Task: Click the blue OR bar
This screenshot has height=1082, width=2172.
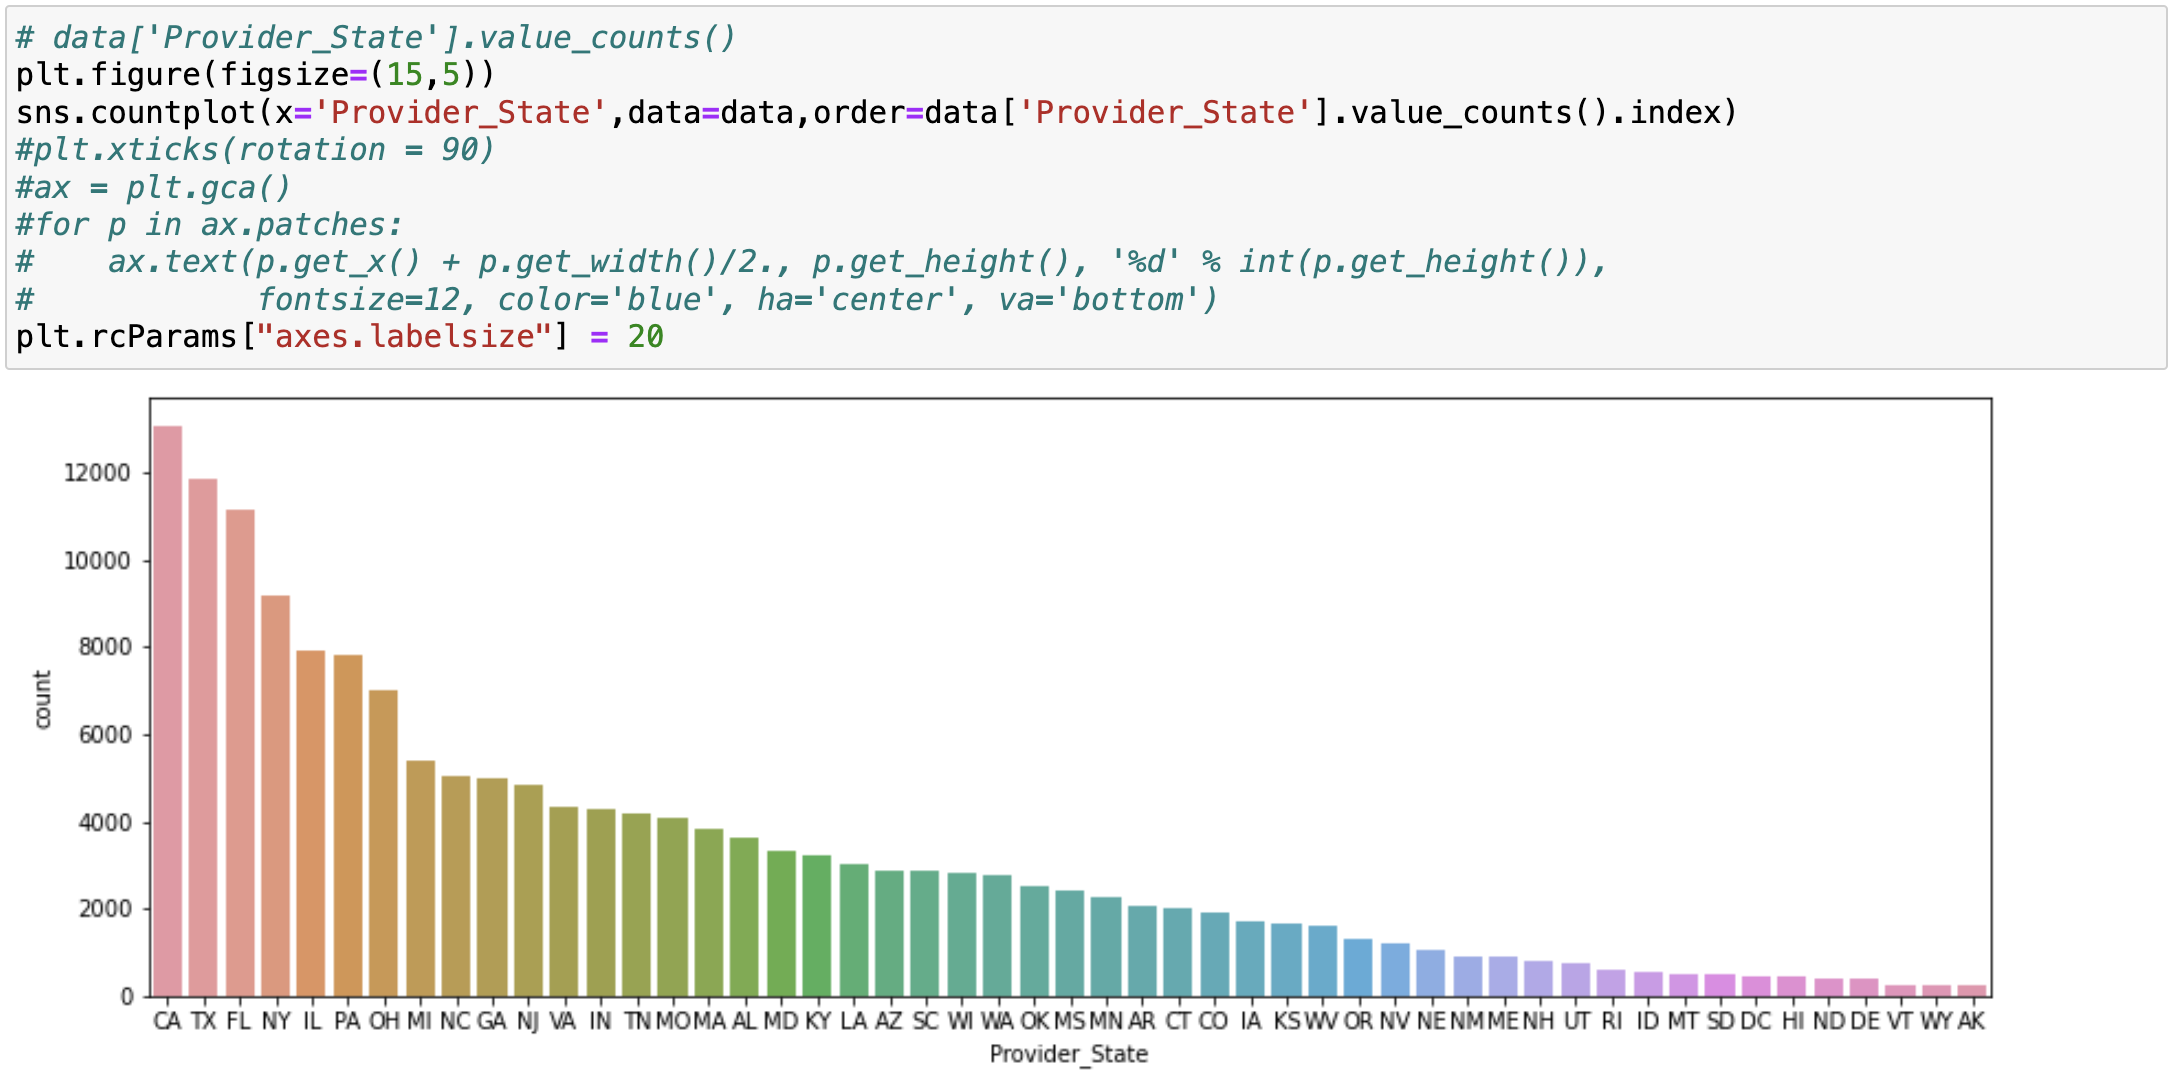Action: [x=1358, y=967]
